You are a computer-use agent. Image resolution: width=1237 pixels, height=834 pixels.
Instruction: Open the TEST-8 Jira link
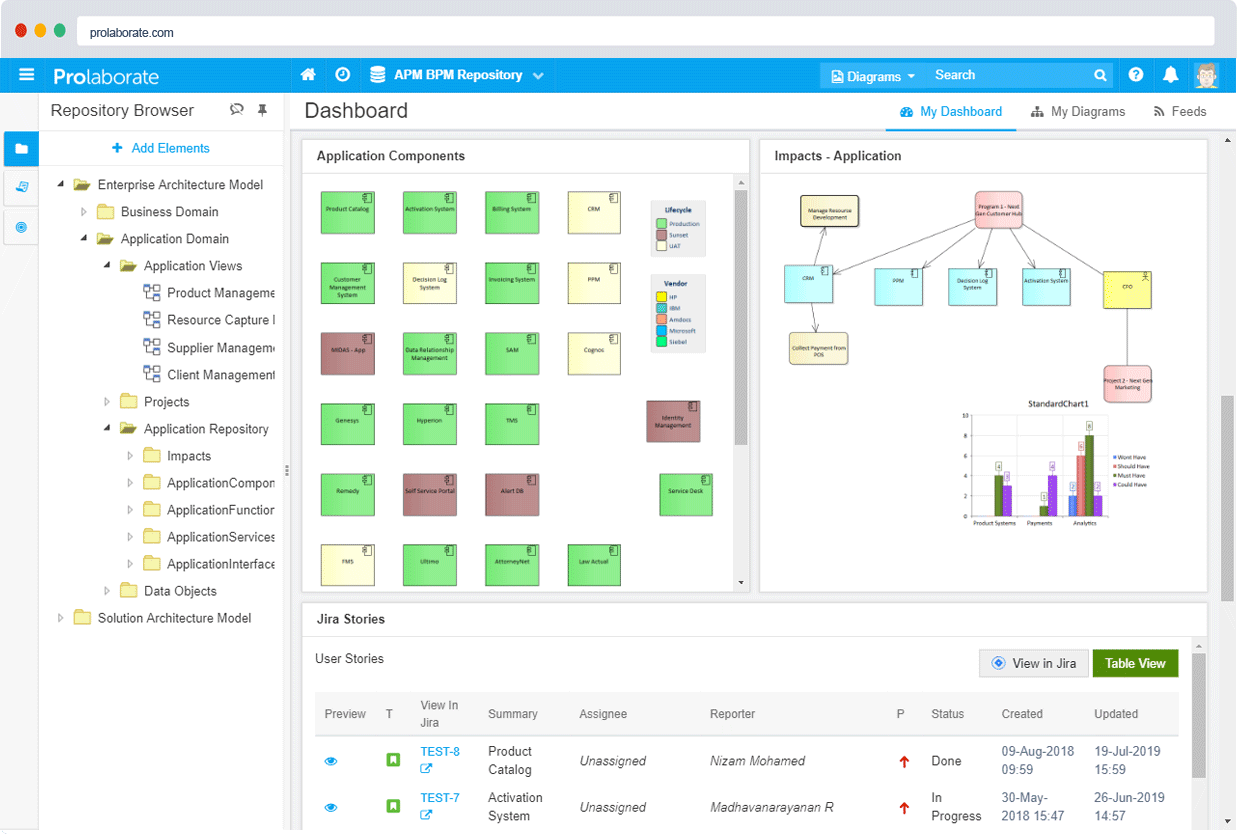tap(440, 752)
